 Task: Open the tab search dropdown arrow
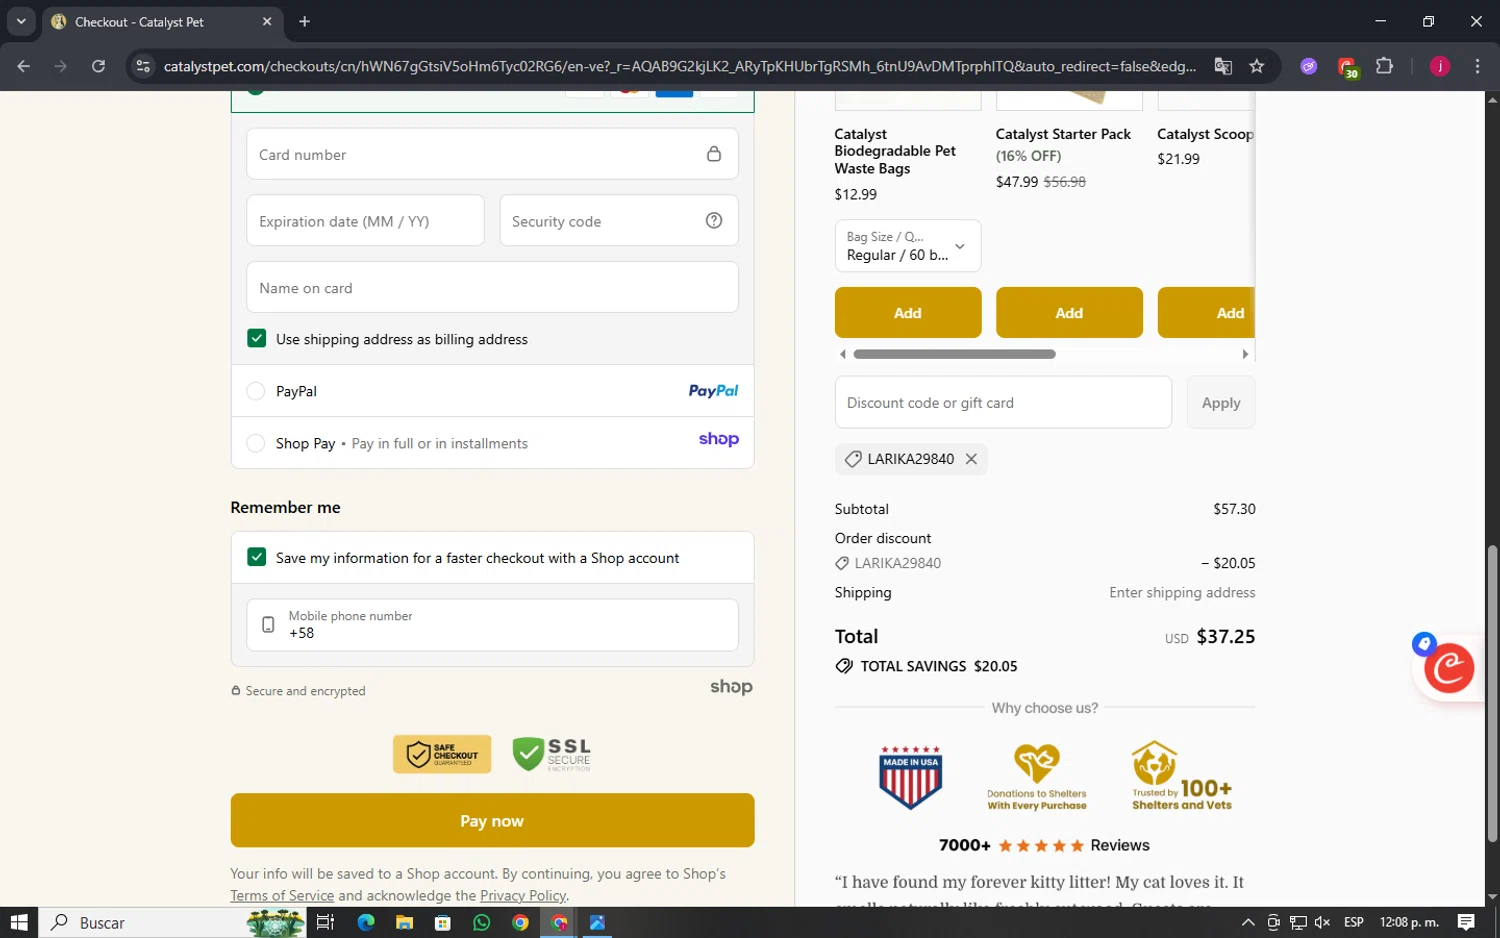click(21, 21)
